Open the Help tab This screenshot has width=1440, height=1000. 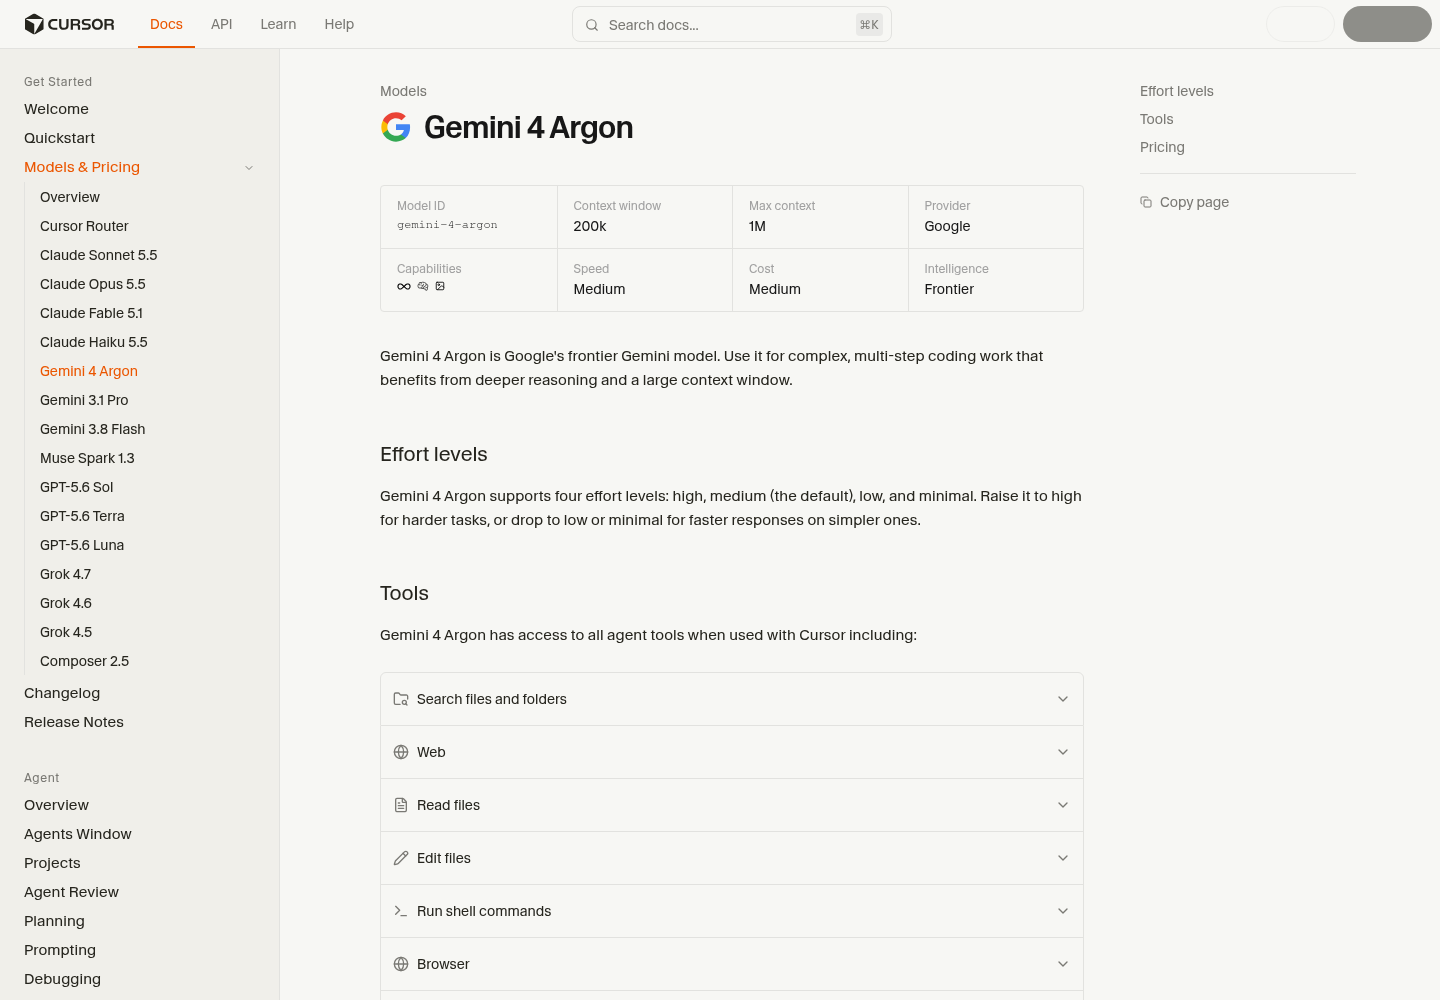pos(339,24)
